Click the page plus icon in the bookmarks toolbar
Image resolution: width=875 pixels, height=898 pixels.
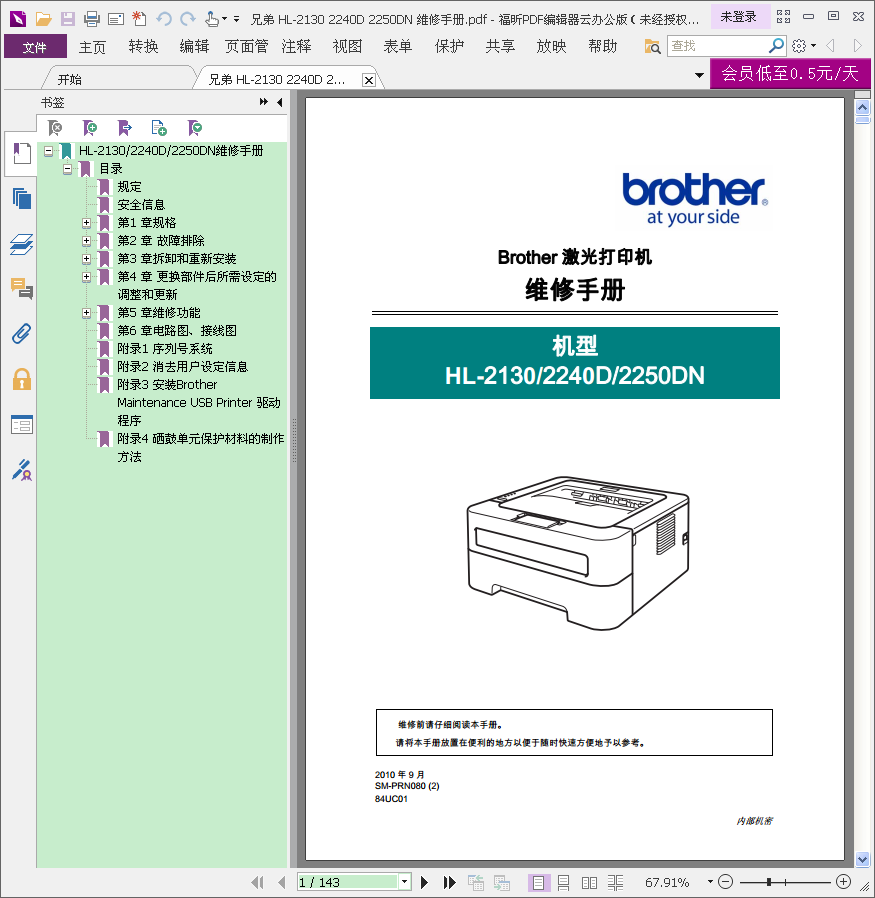tap(159, 128)
